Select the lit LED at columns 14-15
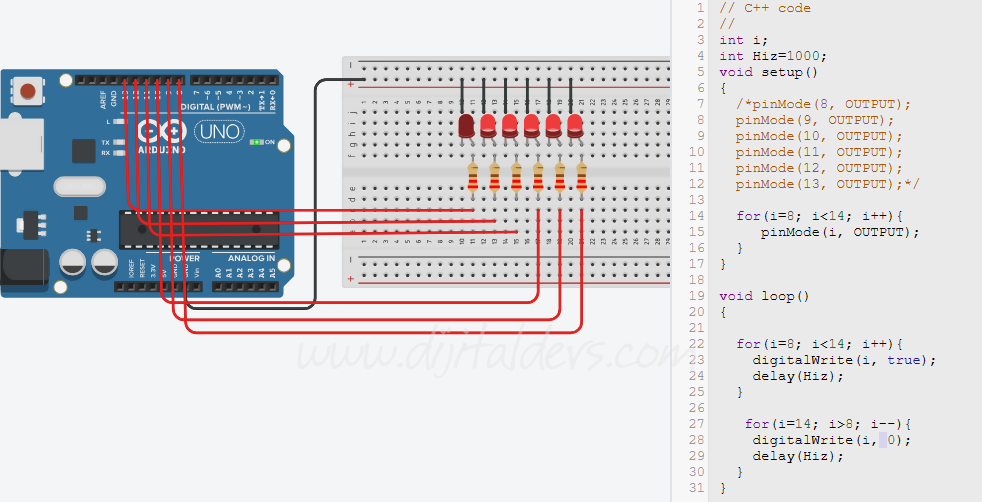 tap(510, 126)
